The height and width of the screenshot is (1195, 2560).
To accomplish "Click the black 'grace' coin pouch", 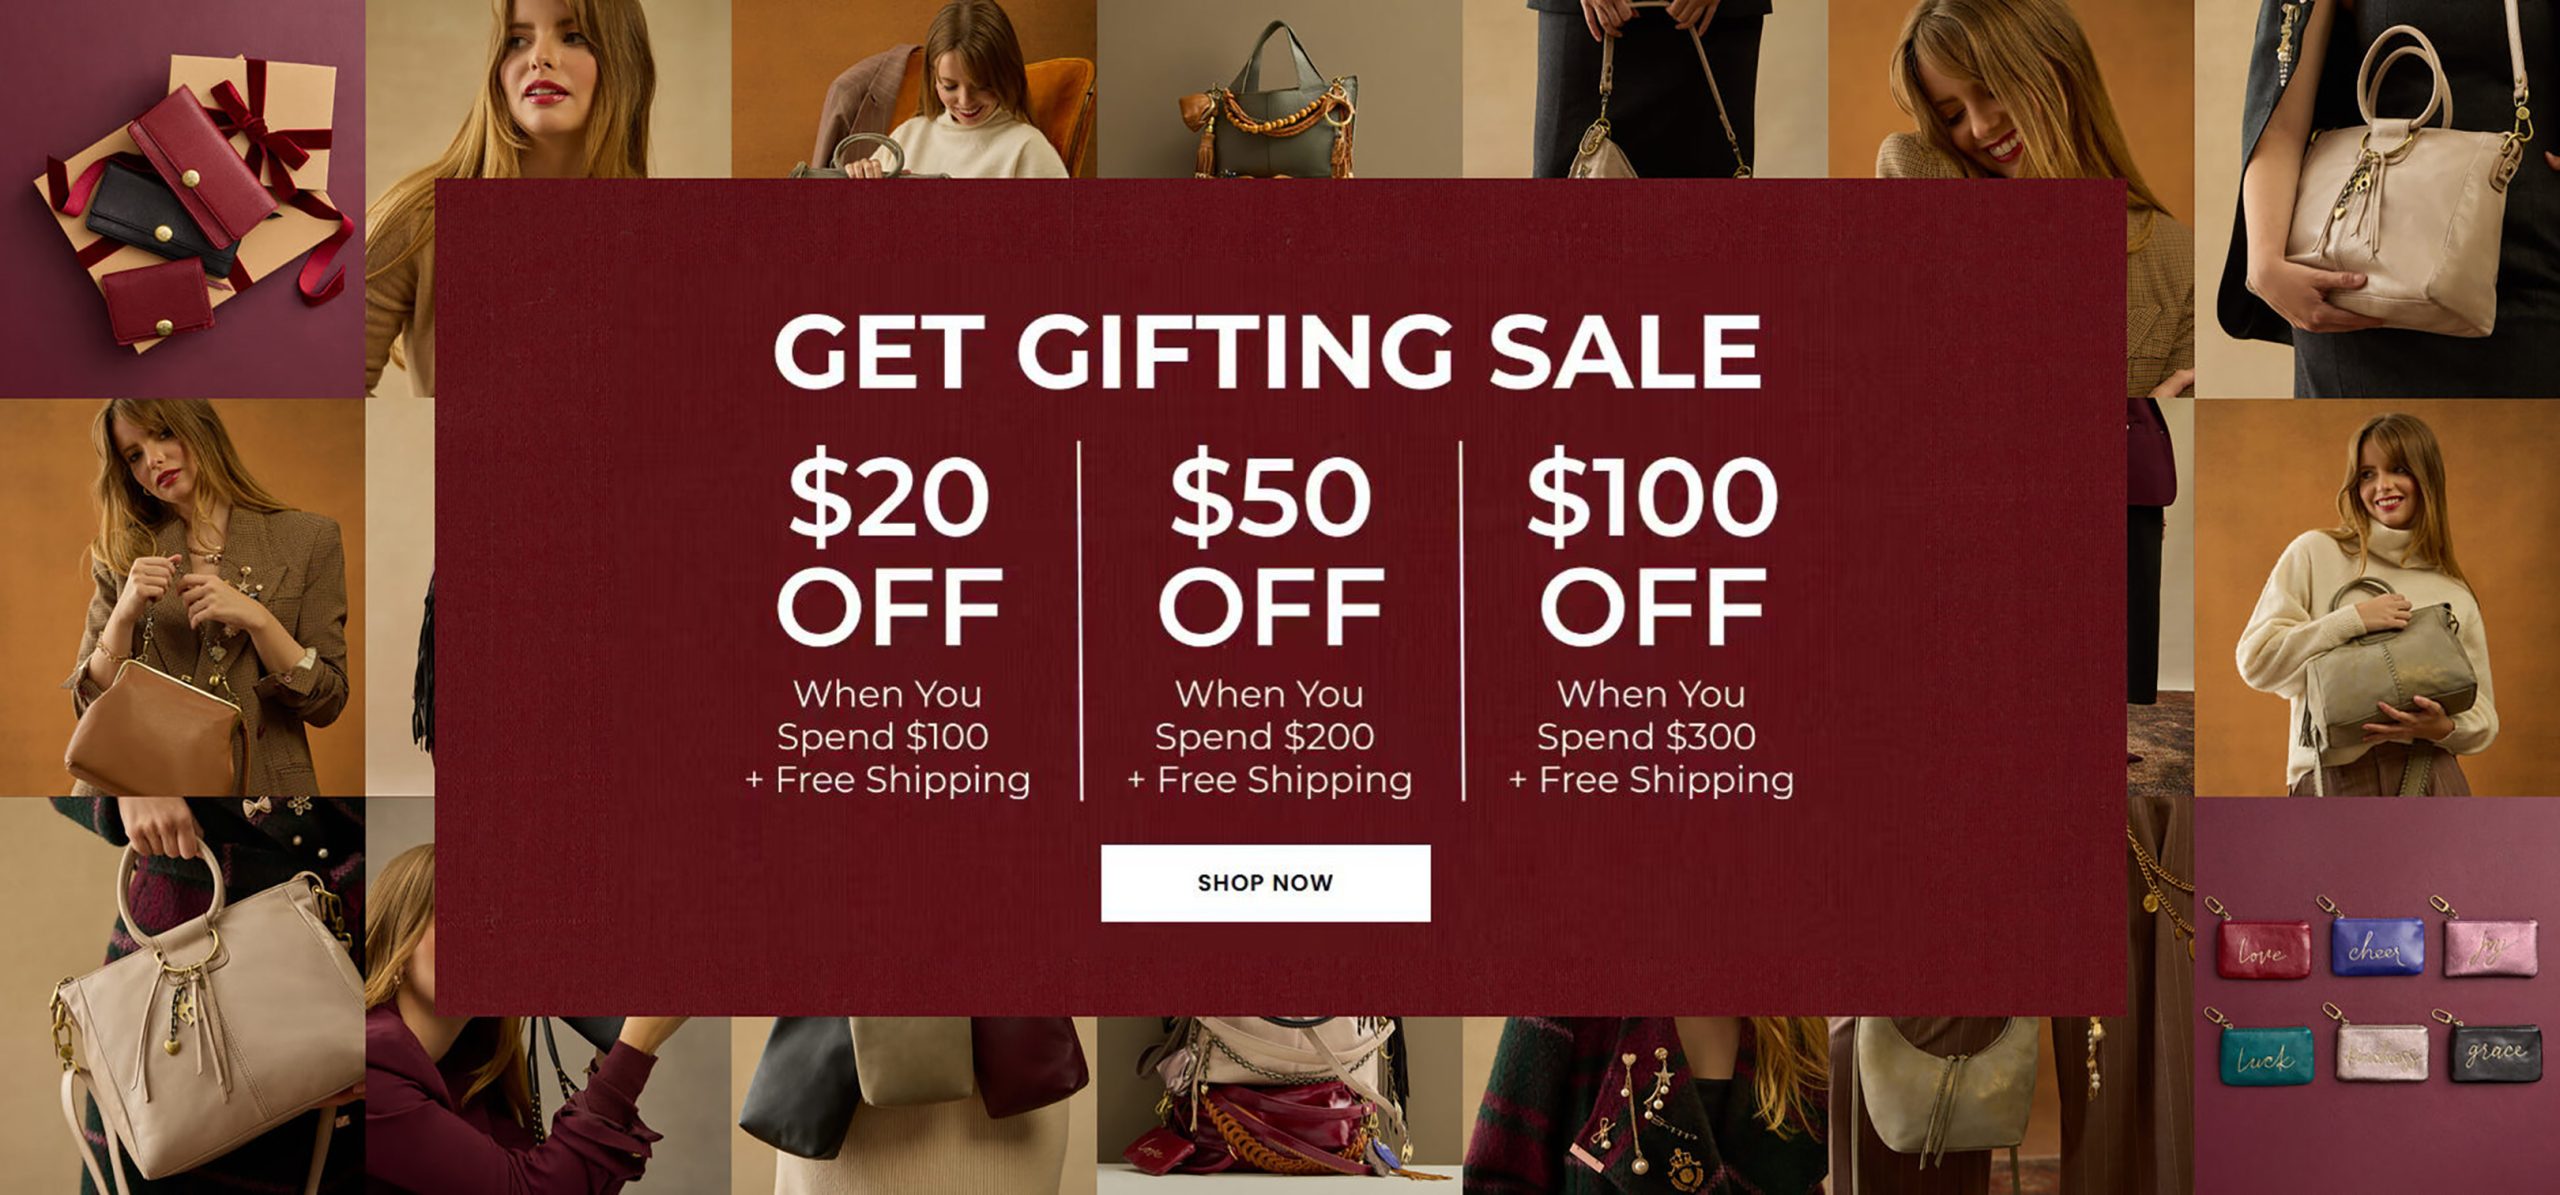I will [x=2495, y=1052].
